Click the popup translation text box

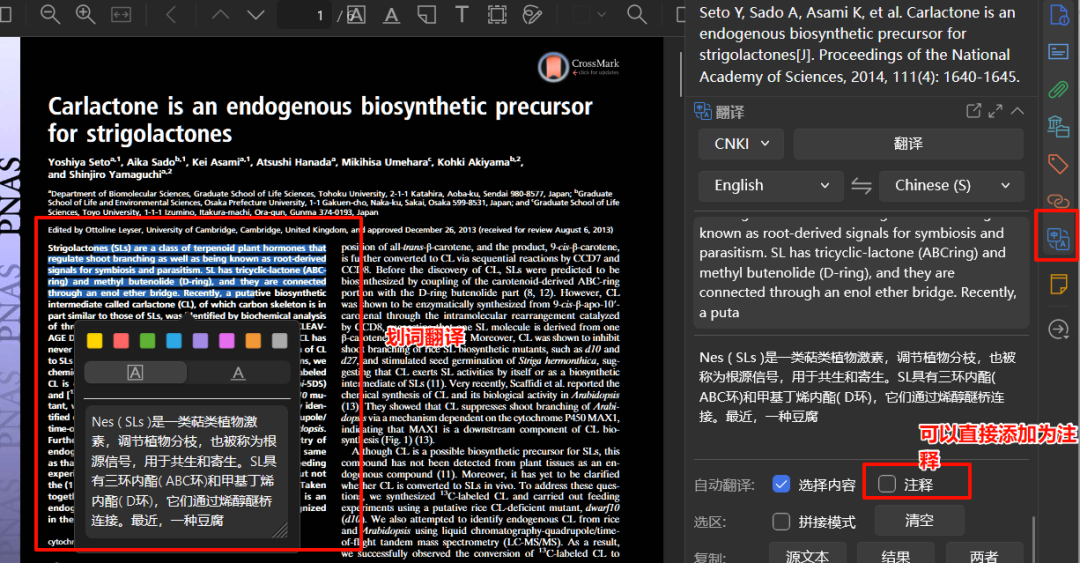coord(186,472)
